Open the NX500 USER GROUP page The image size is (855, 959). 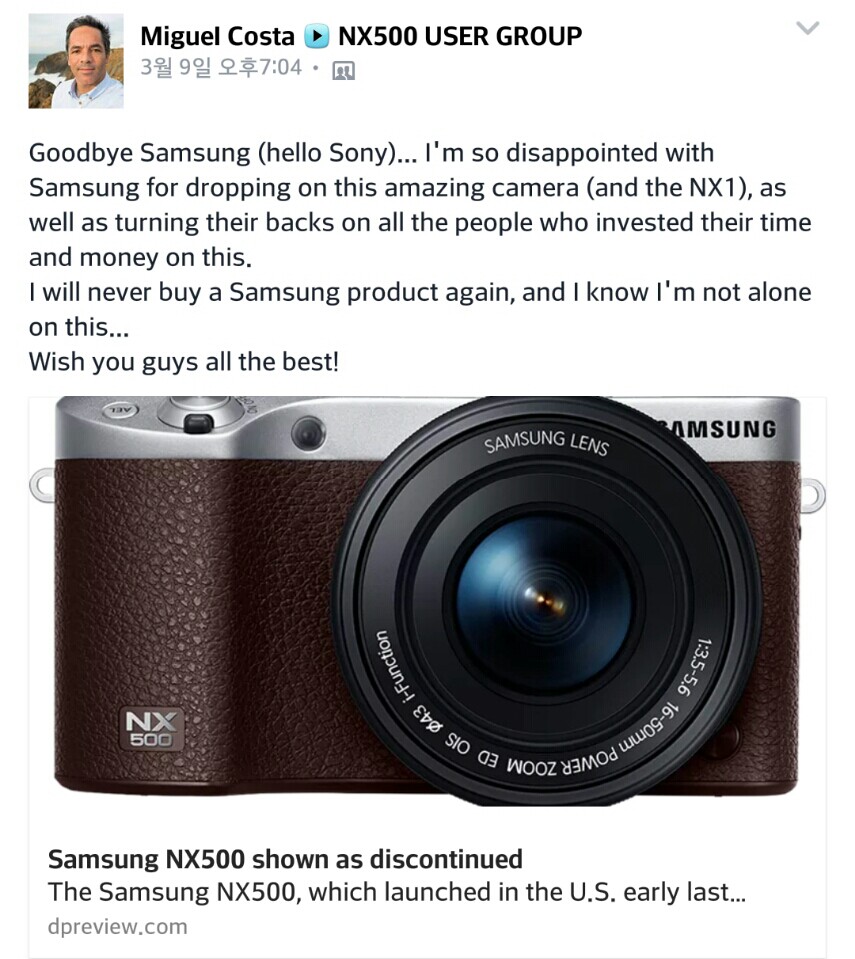point(460,36)
